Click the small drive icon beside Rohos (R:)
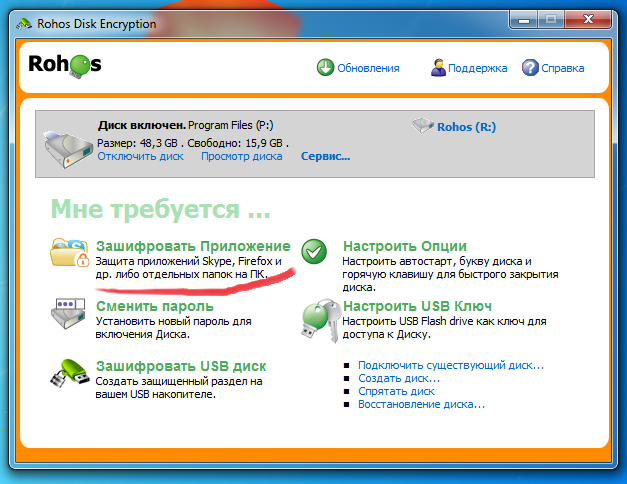Image resolution: width=627 pixels, height=484 pixels. pos(423,126)
